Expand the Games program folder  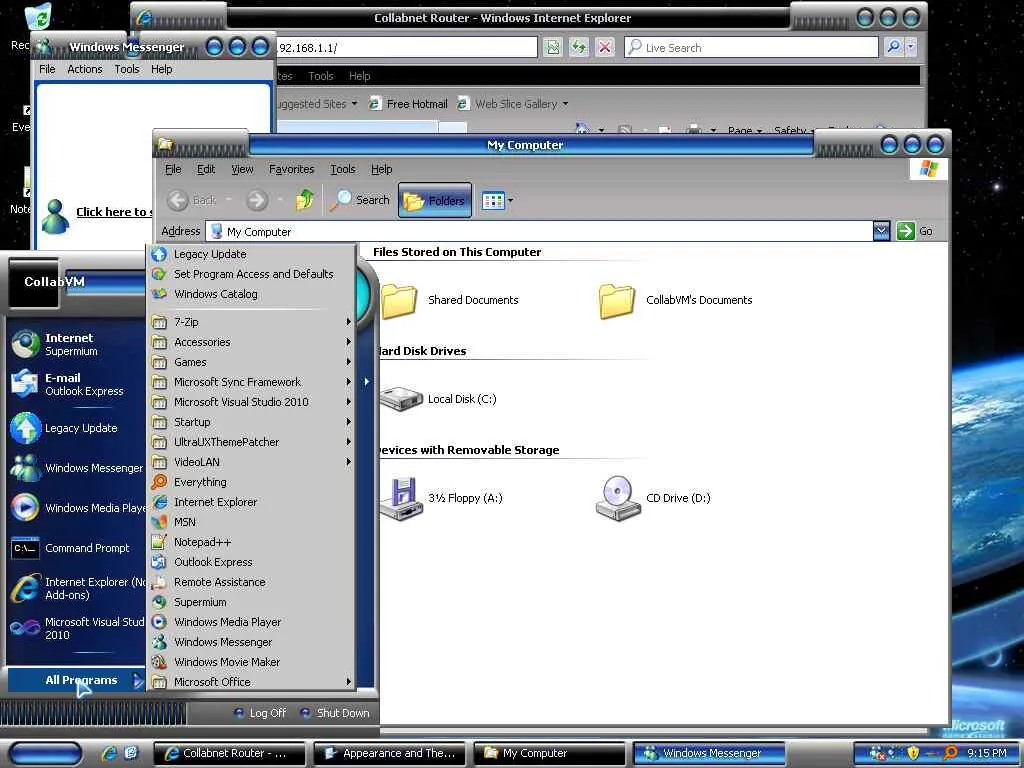(252, 362)
